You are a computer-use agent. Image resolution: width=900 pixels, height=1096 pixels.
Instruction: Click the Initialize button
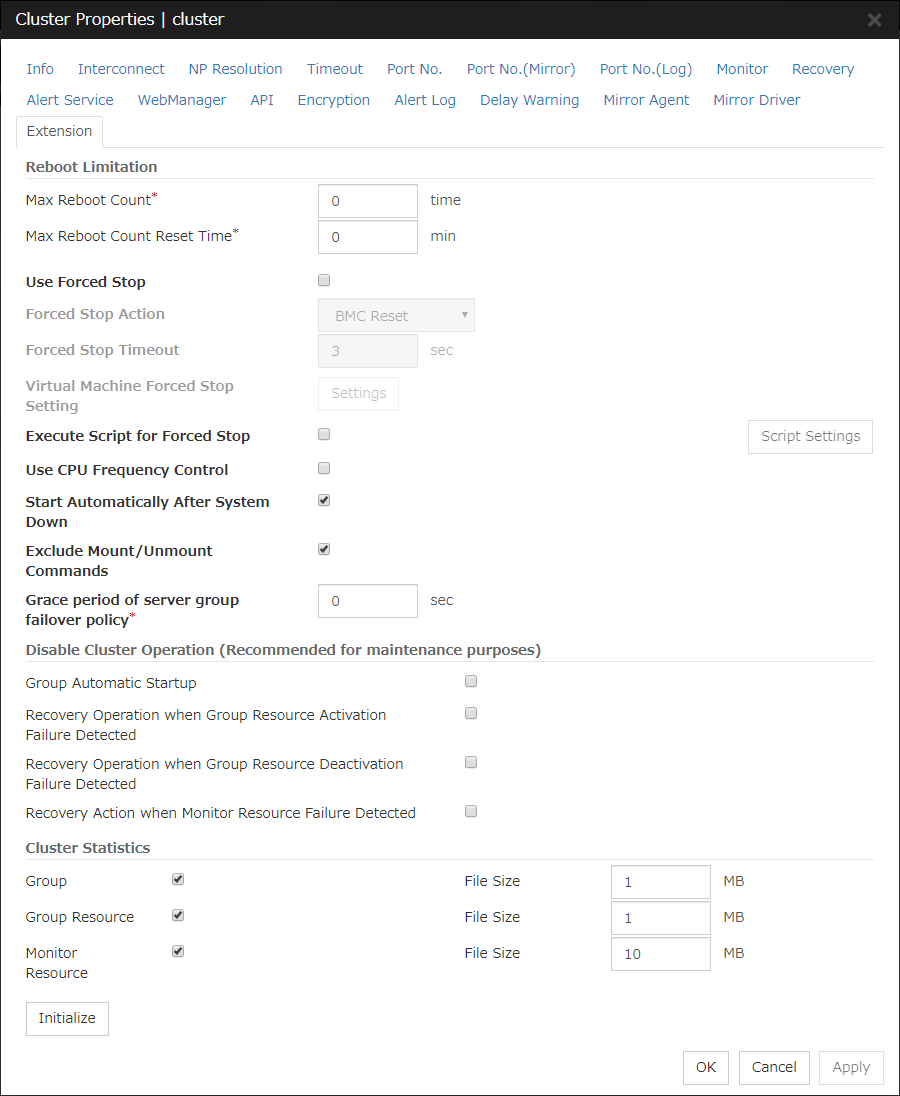coord(67,1019)
